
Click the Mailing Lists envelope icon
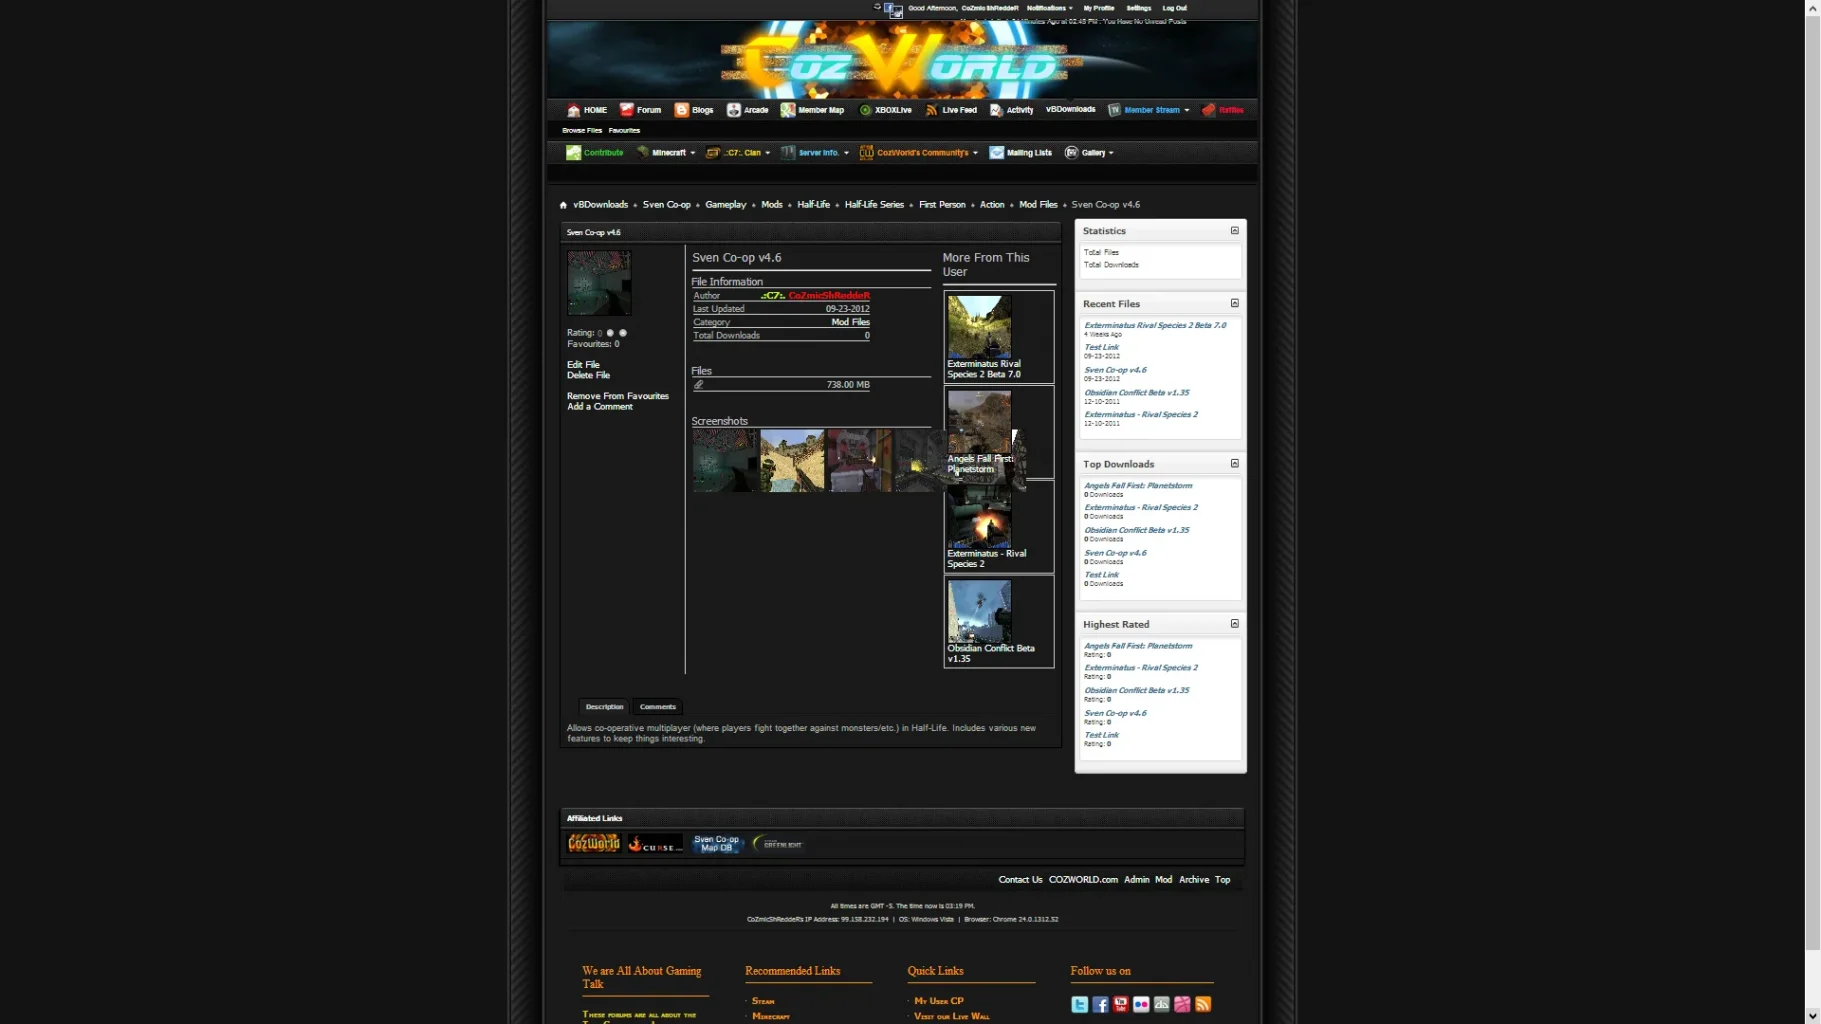tap(996, 153)
